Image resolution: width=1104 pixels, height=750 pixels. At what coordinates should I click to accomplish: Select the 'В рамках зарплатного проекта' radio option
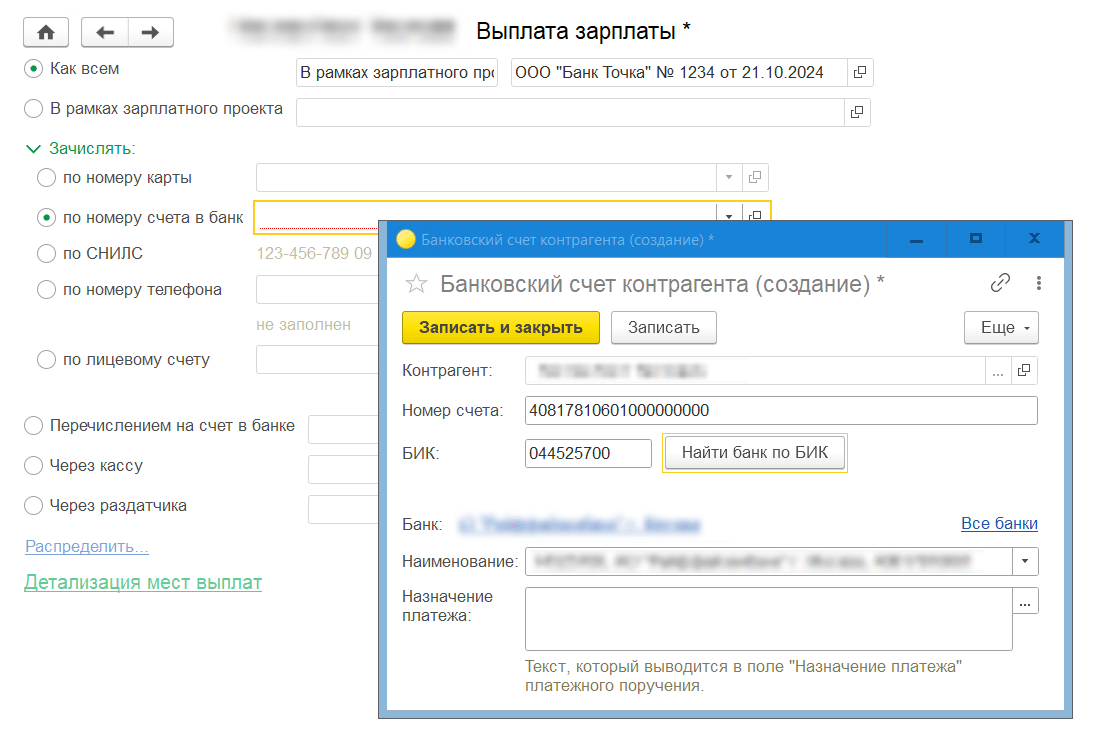point(34,109)
